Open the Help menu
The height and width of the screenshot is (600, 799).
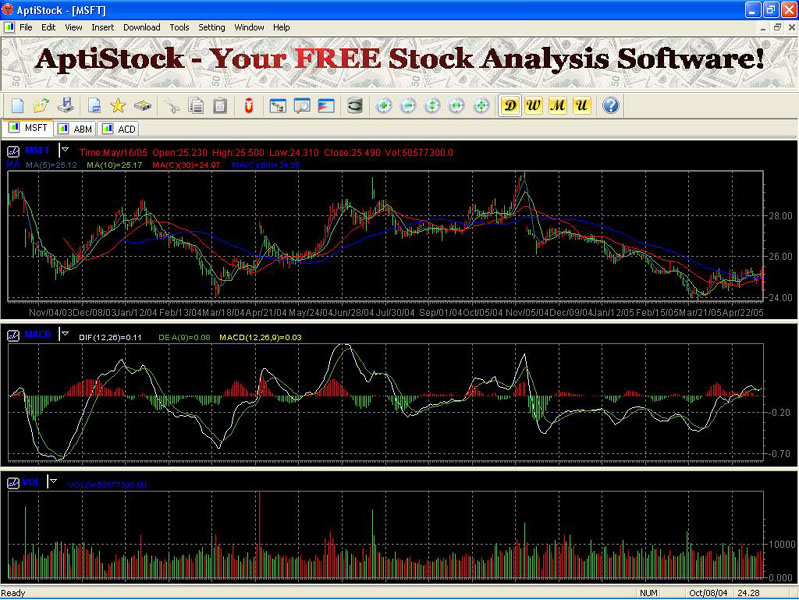tap(281, 28)
